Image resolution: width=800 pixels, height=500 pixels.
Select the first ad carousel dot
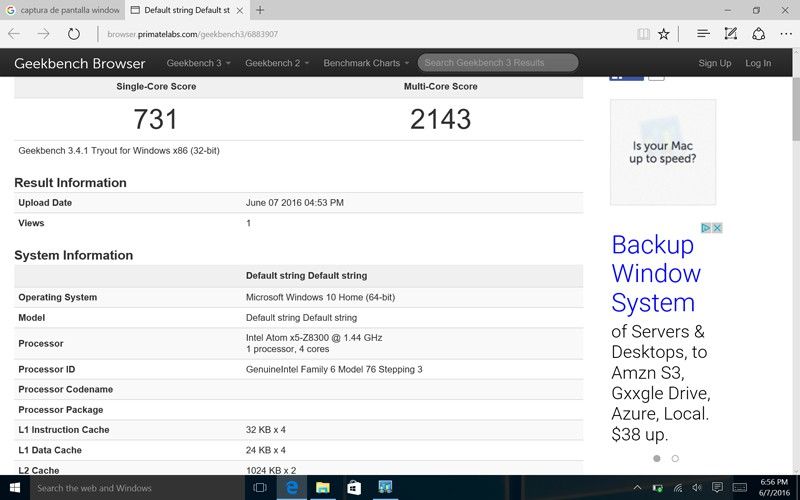(x=657, y=458)
